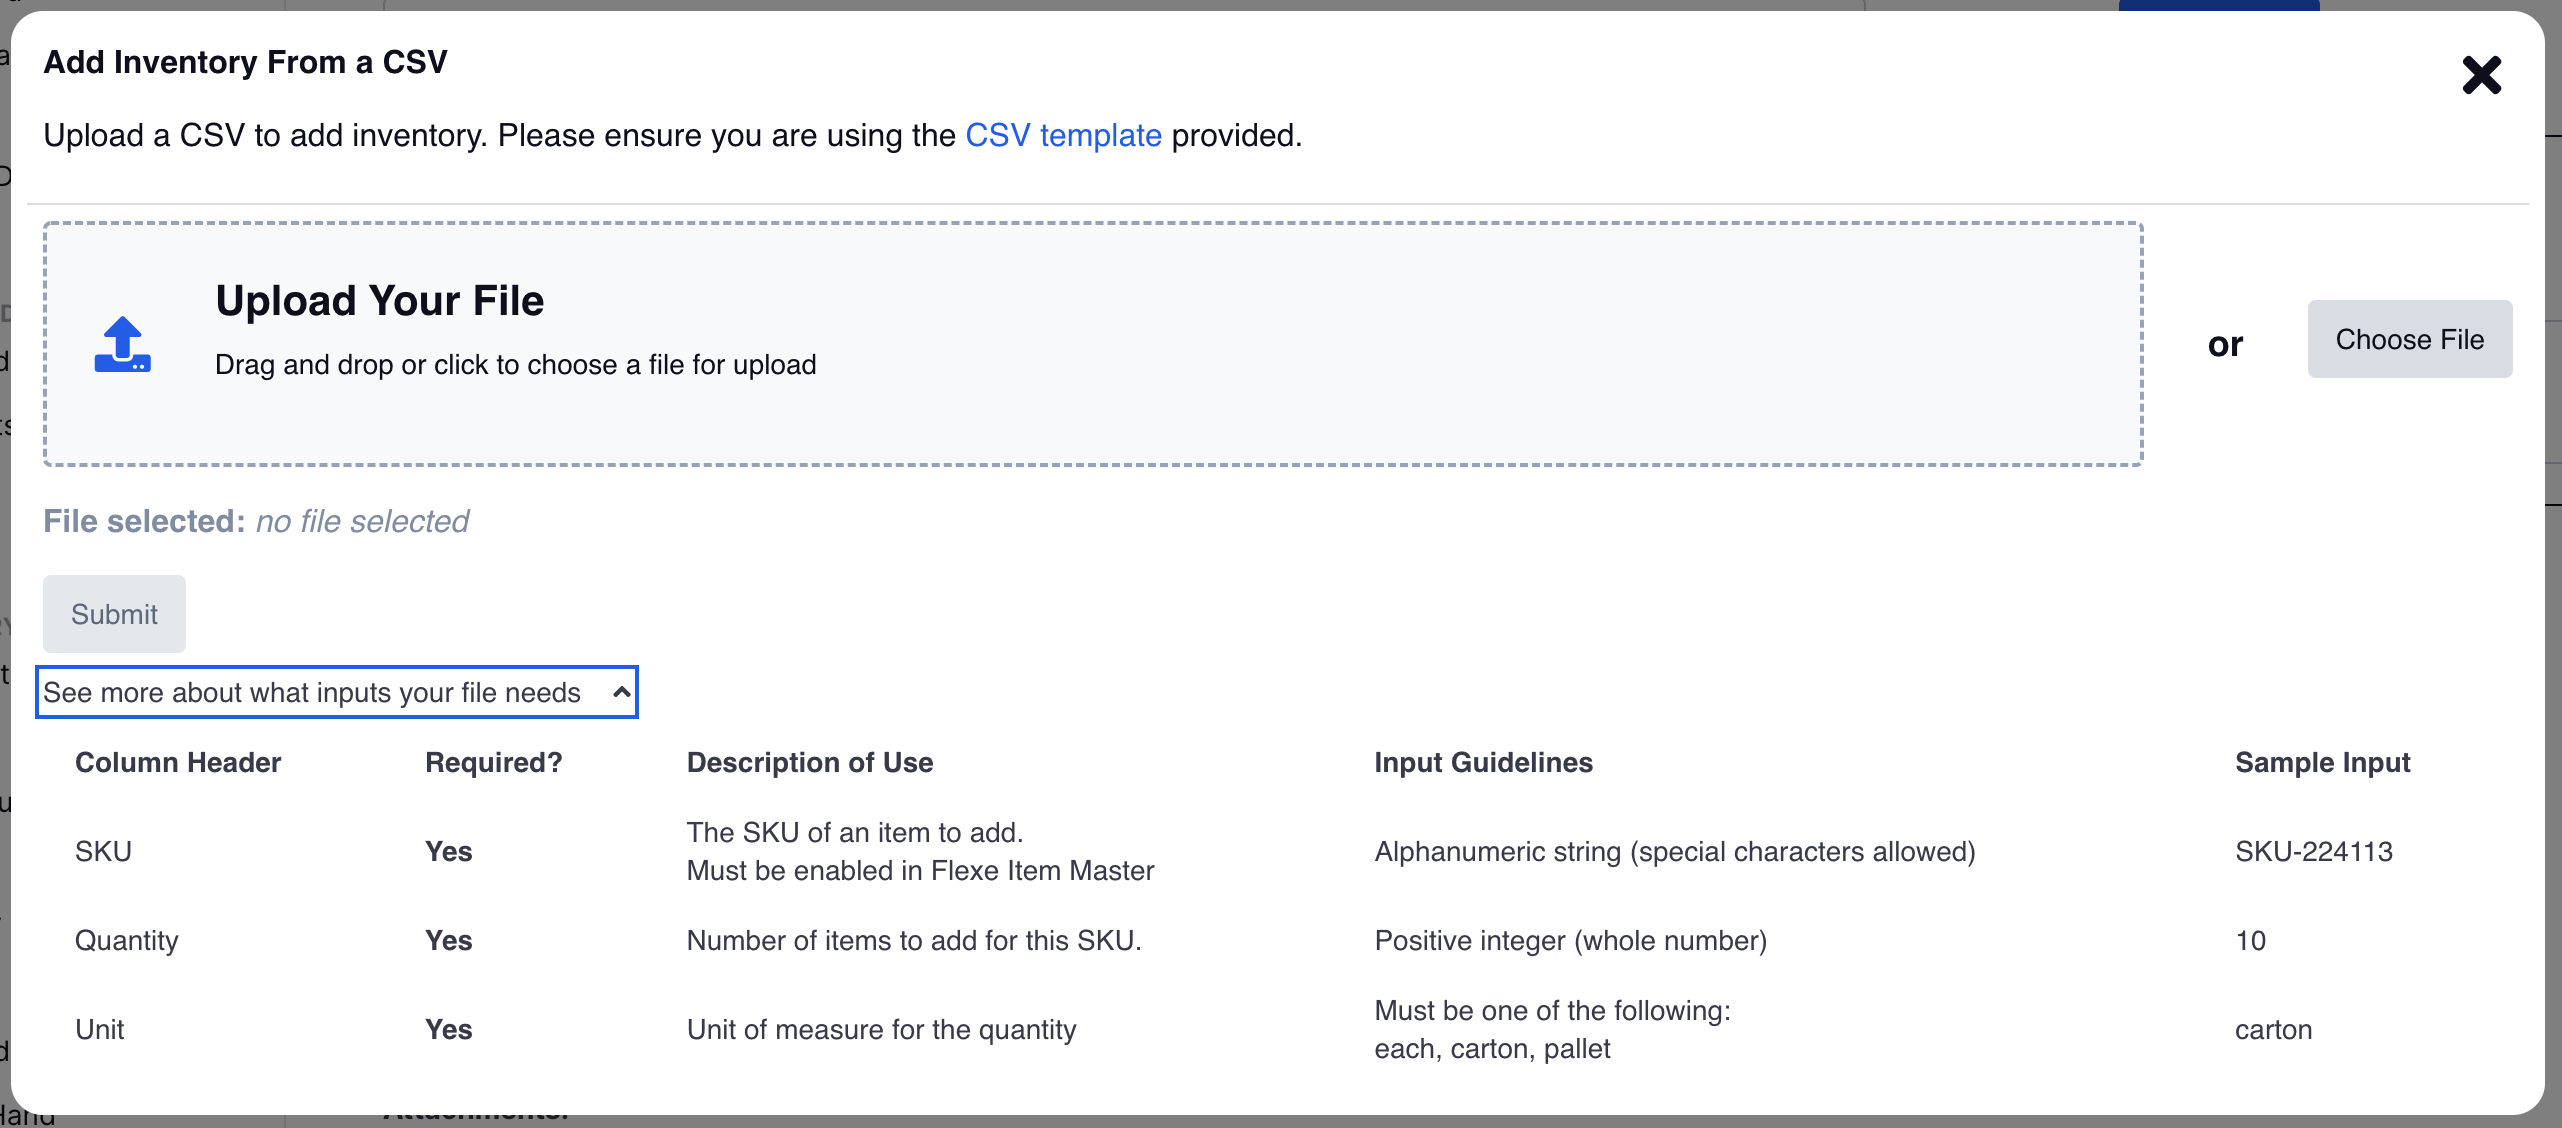
Task: Click 'Alphanumeric string' guideline text
Action: tap(1675, 852)
